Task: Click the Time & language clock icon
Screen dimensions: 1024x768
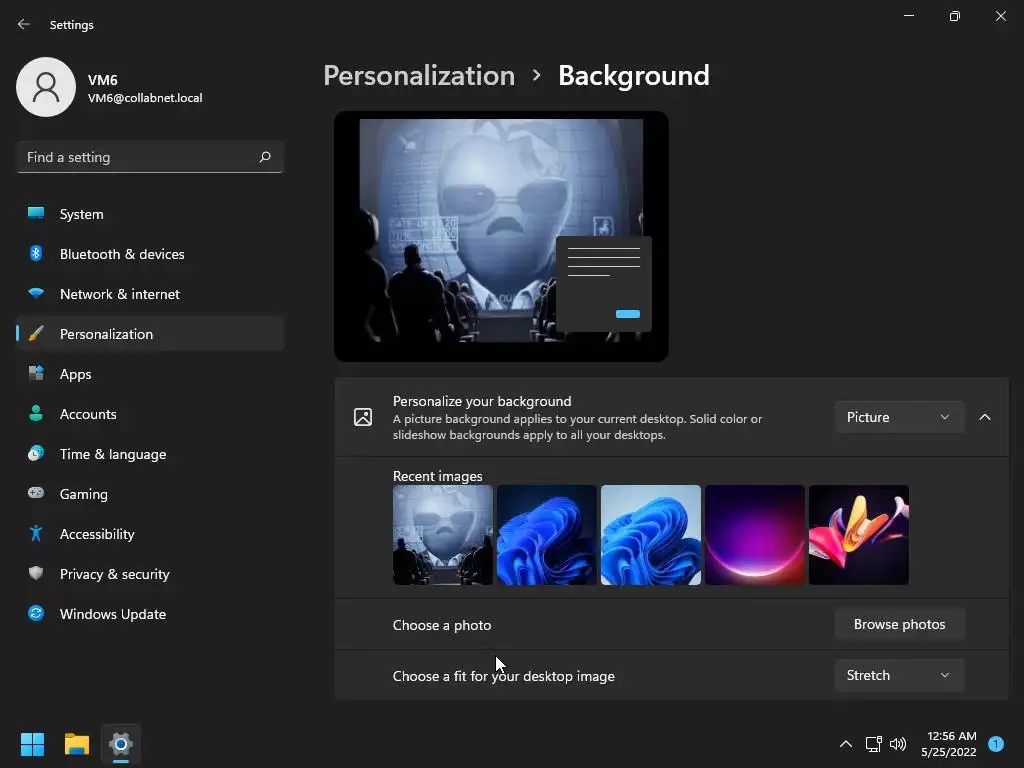Action: pos(36,453)
